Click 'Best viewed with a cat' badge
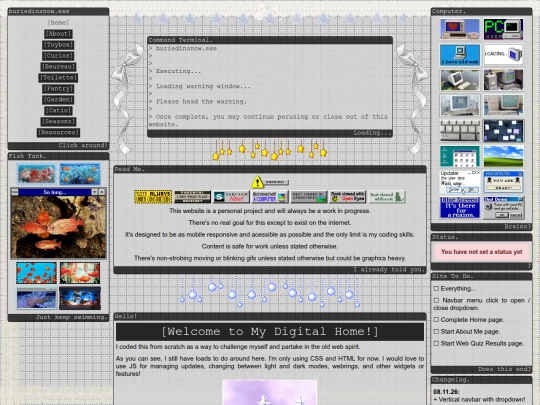The height and width of the screenshot is (405, 540). [386, 197]
